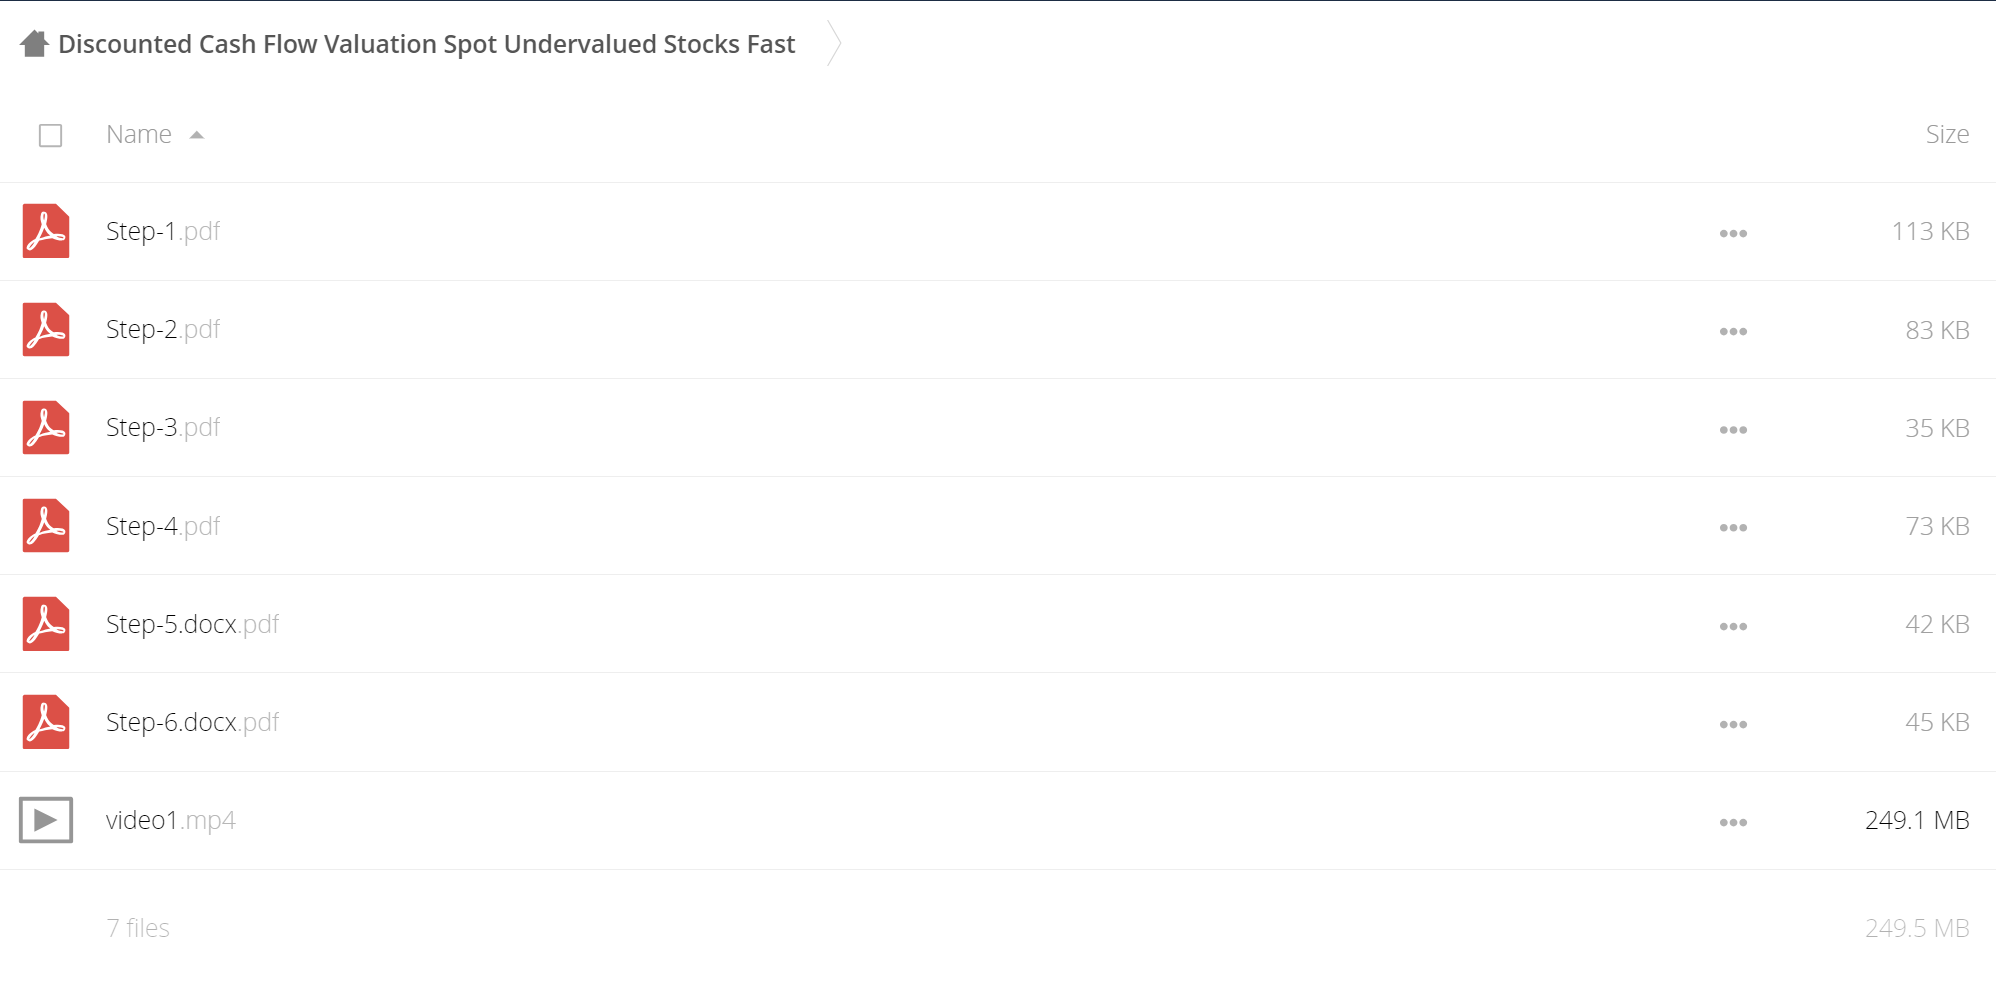The height and width of the screenshot is (1002, 1996).
Task: Tick the select-all files checkbox
Action: [x=50, y=135]
